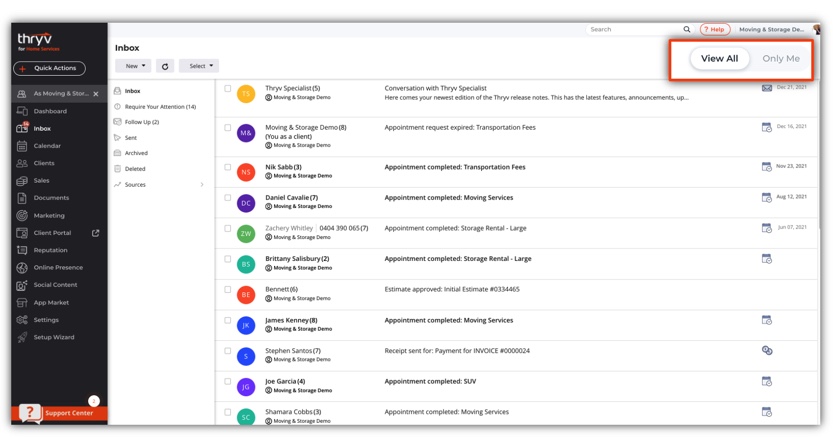The image size is (837, 447).
Task: Open the New dropdown
Action: [x=133, y=66]
